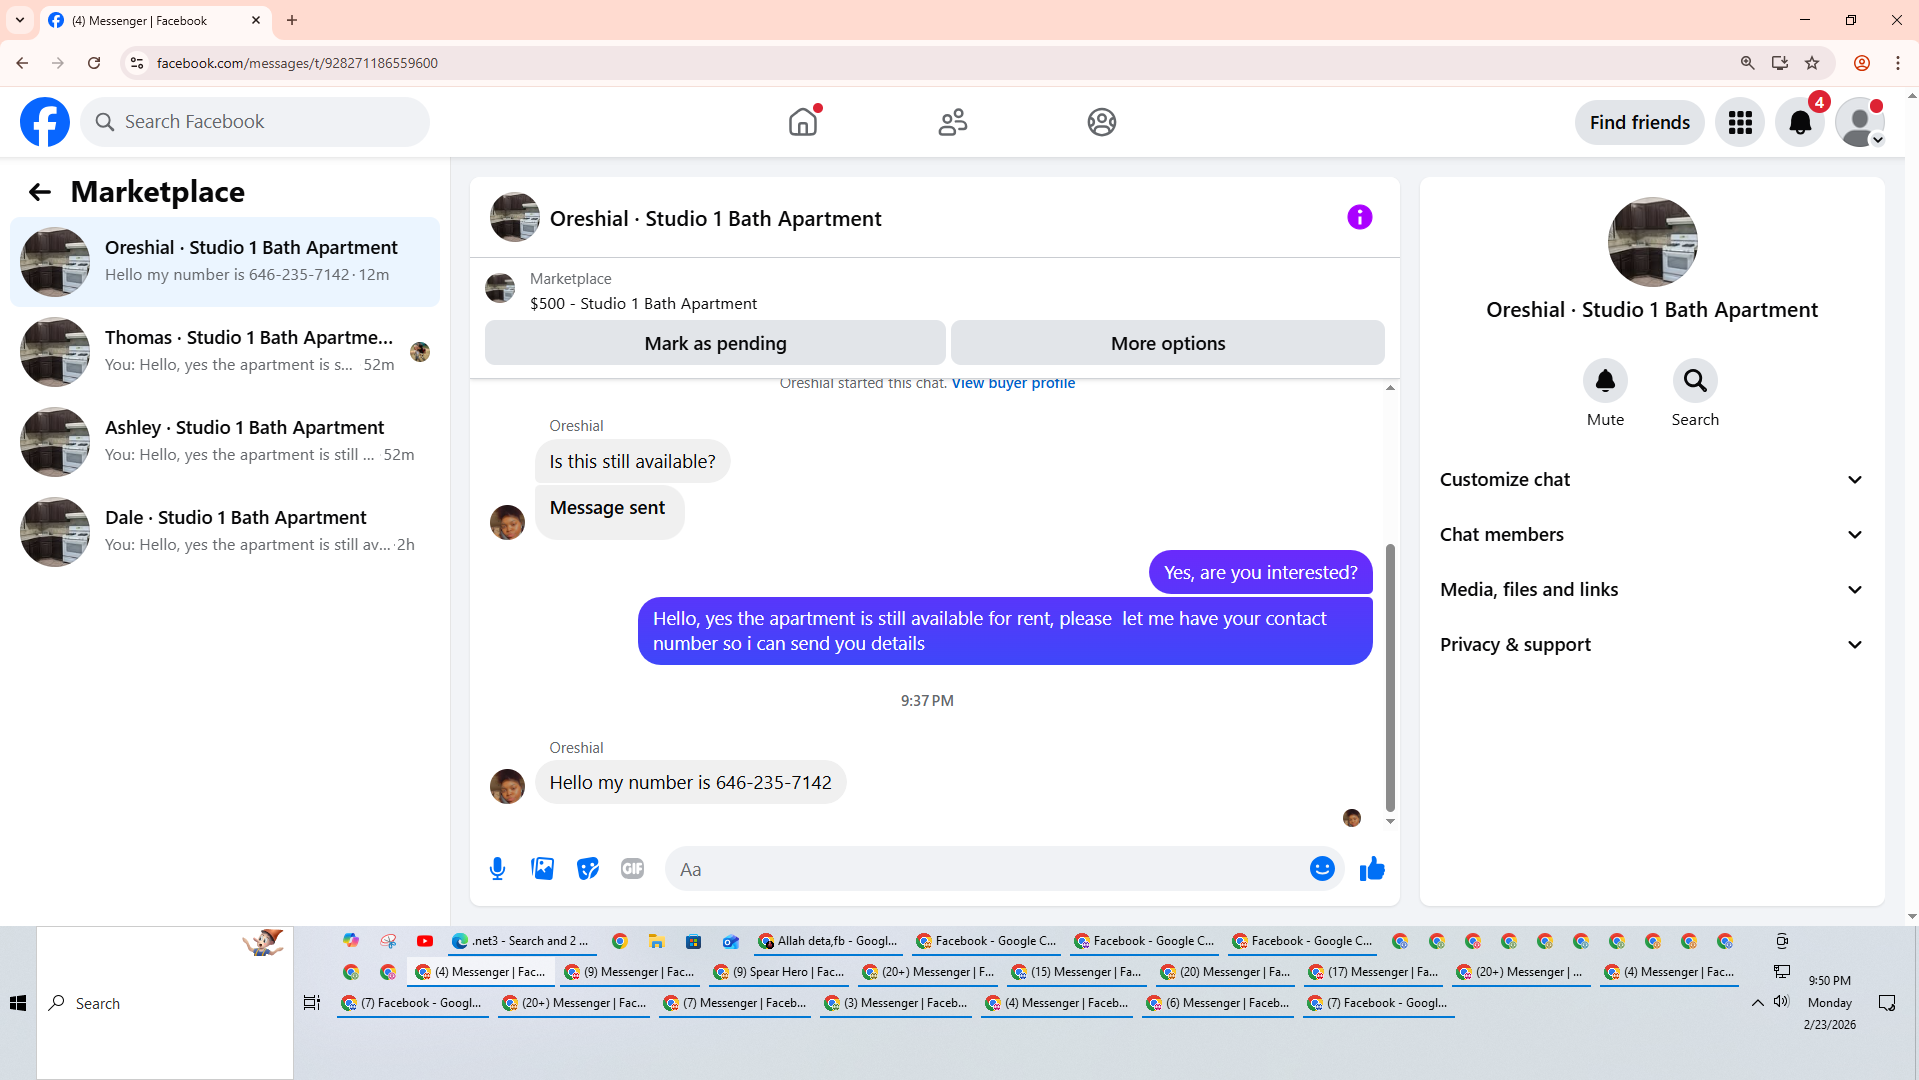Viewport: 1919px width, 1080px height.
Task: Open Chrome tab search dropdown arrow
Action: 20,20
